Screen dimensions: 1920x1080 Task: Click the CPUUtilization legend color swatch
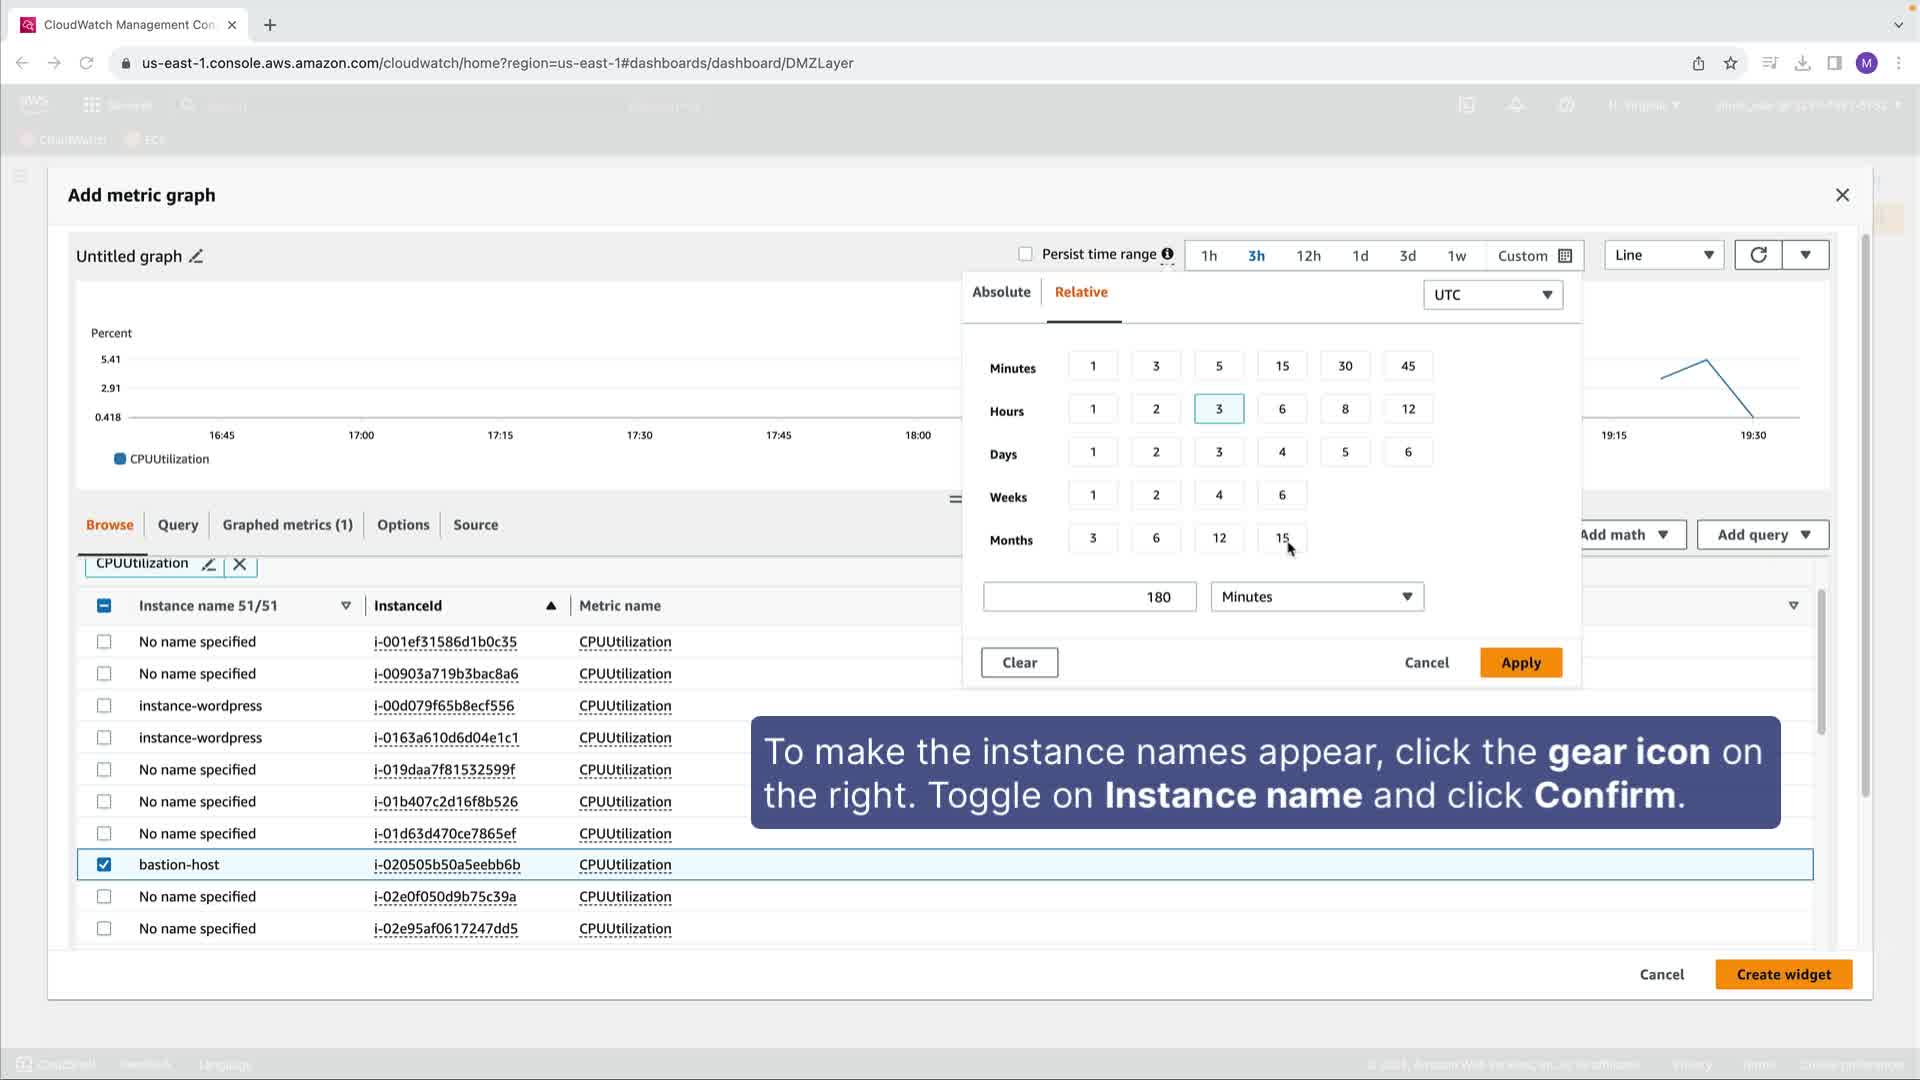pyautogui.click(x=120, y=459)
